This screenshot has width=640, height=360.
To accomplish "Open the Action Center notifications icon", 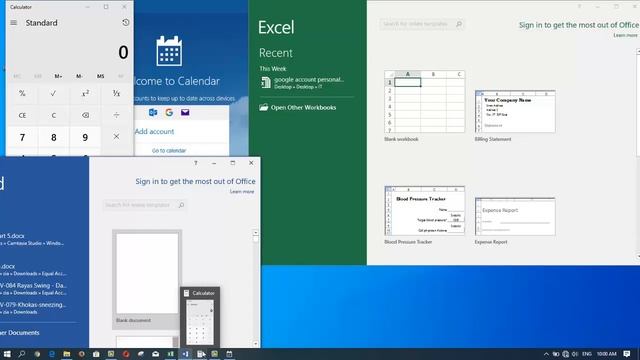I will (627, 354).
